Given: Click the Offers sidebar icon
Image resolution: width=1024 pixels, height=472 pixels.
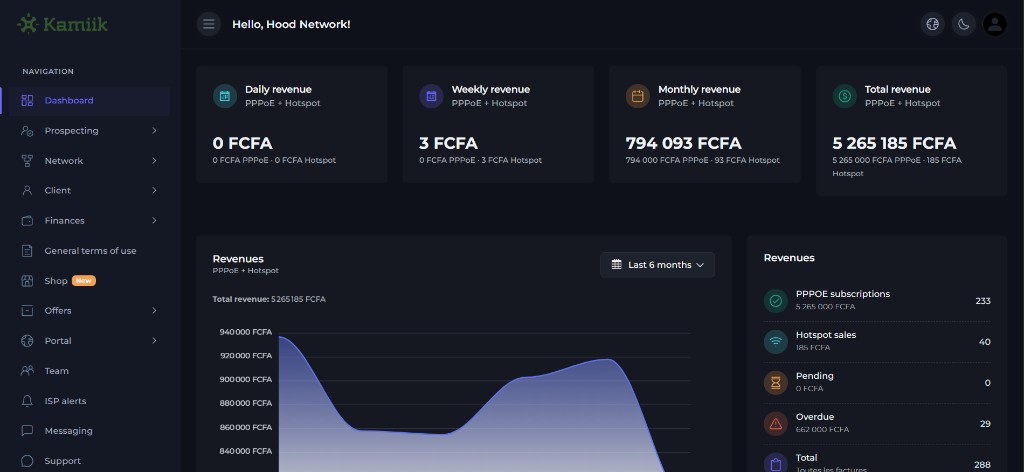Looking at the screenshot, I should click(27, 311).
